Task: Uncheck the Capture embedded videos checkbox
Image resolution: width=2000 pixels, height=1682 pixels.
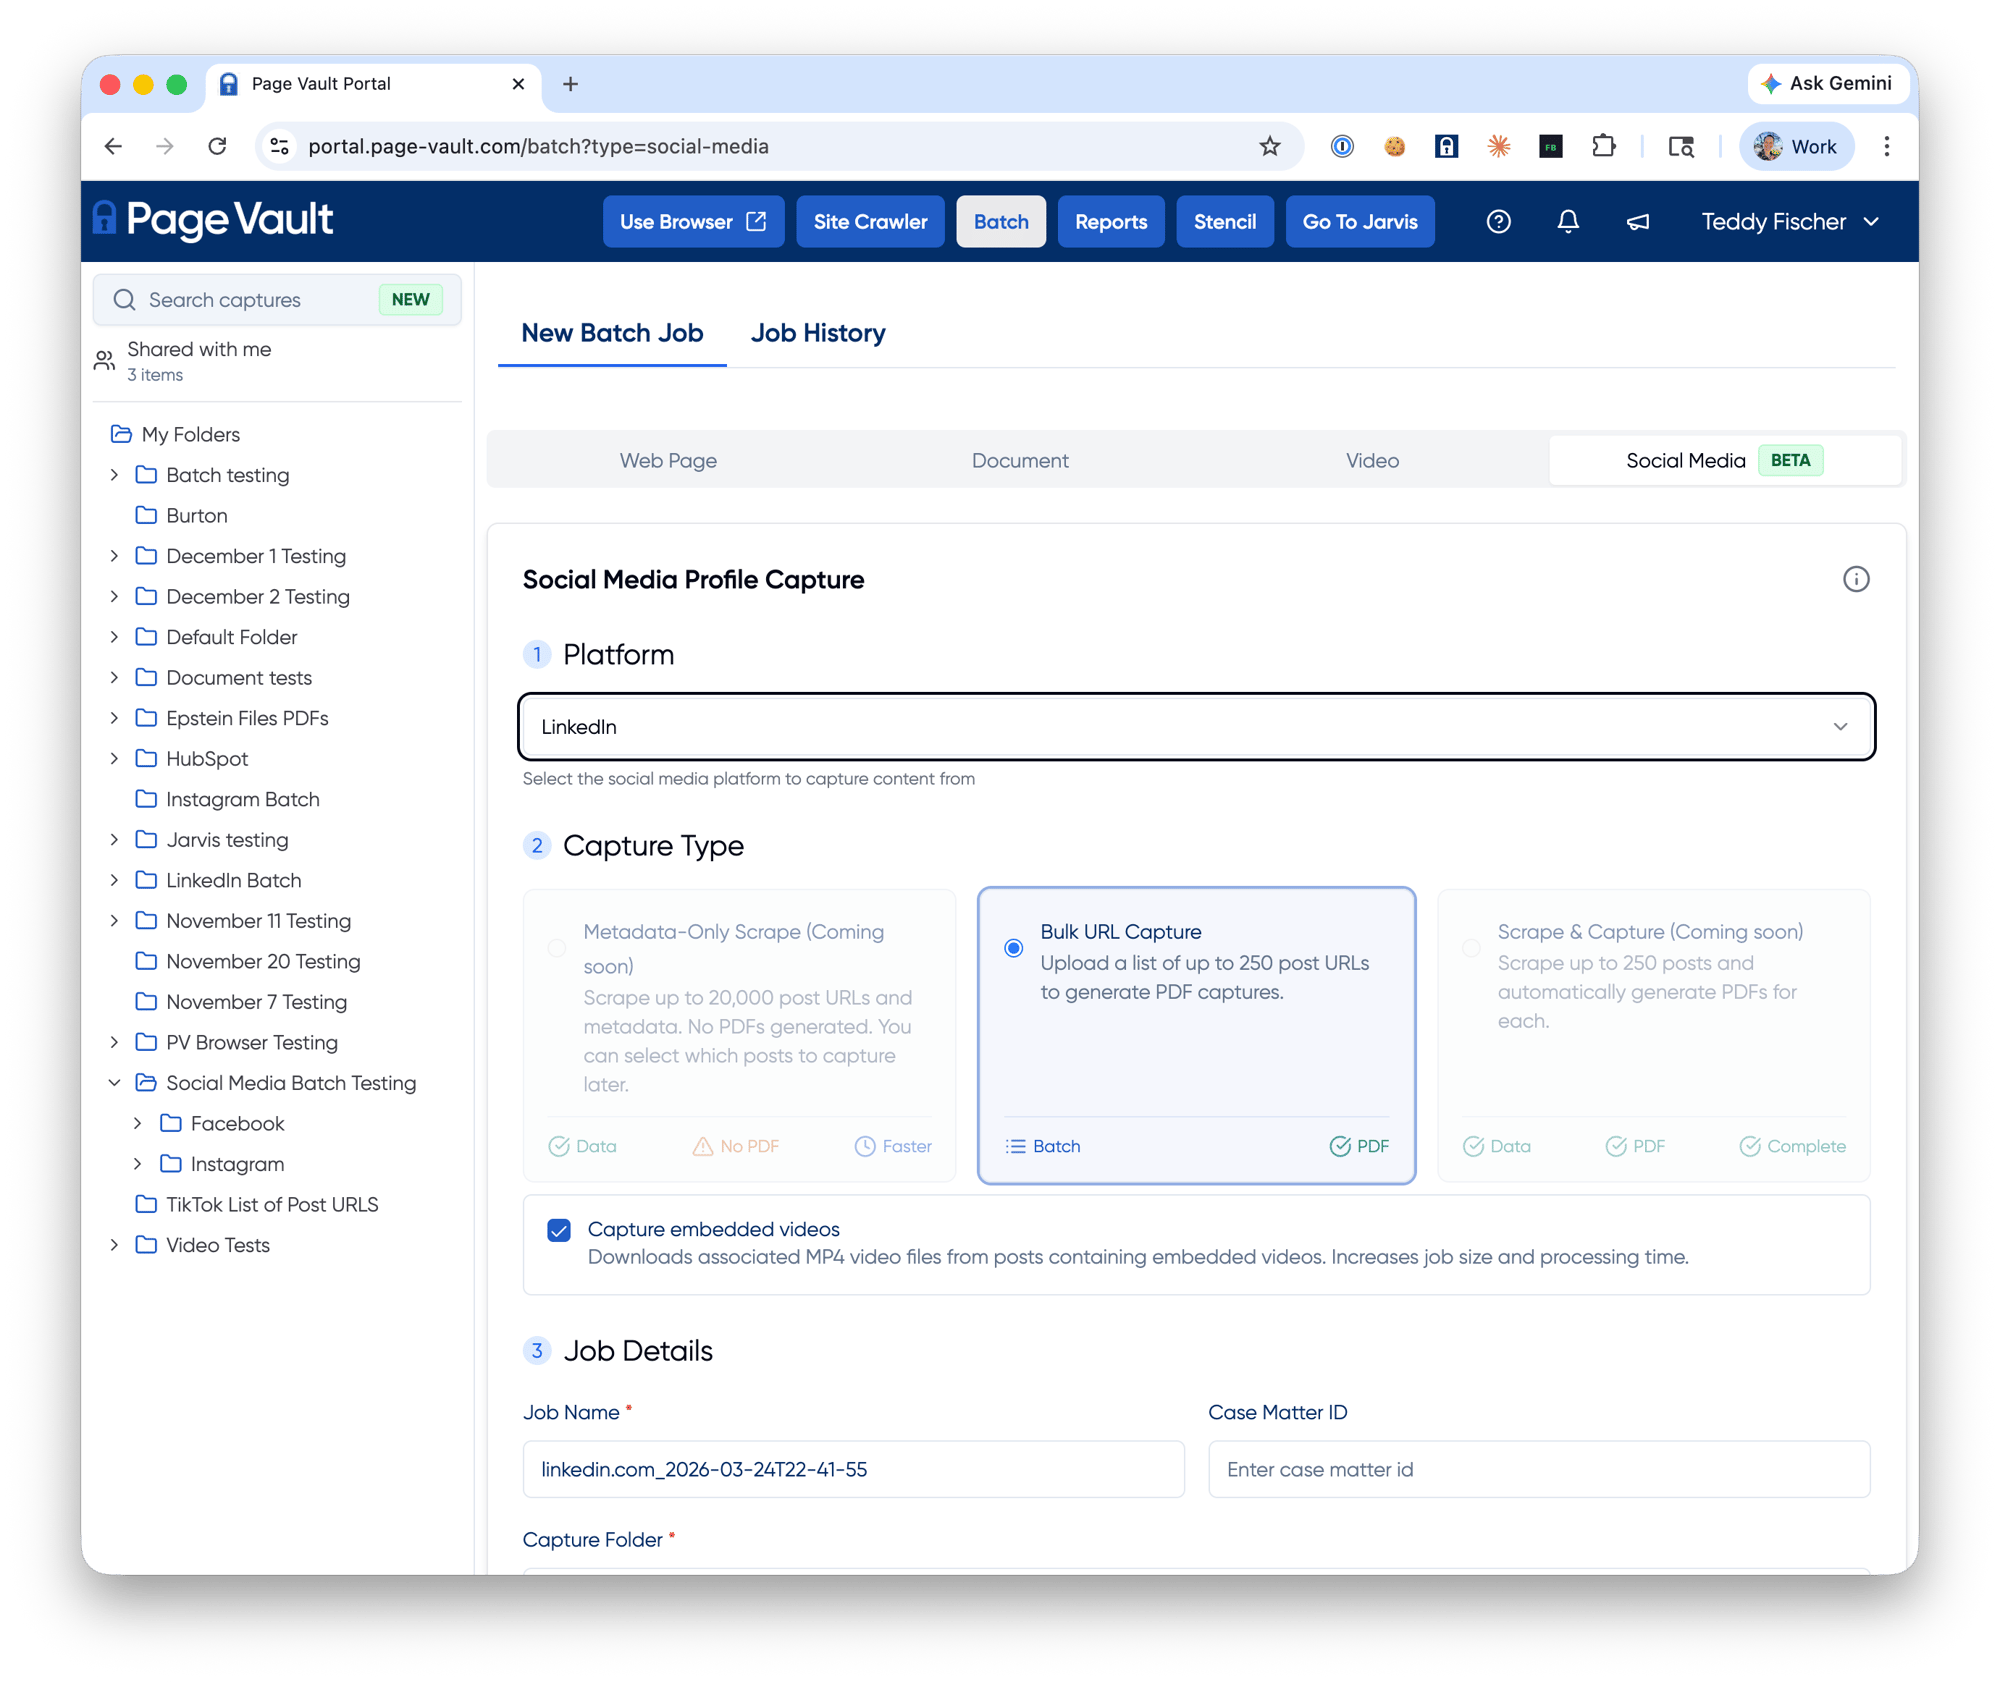Action: (559, 1230)
